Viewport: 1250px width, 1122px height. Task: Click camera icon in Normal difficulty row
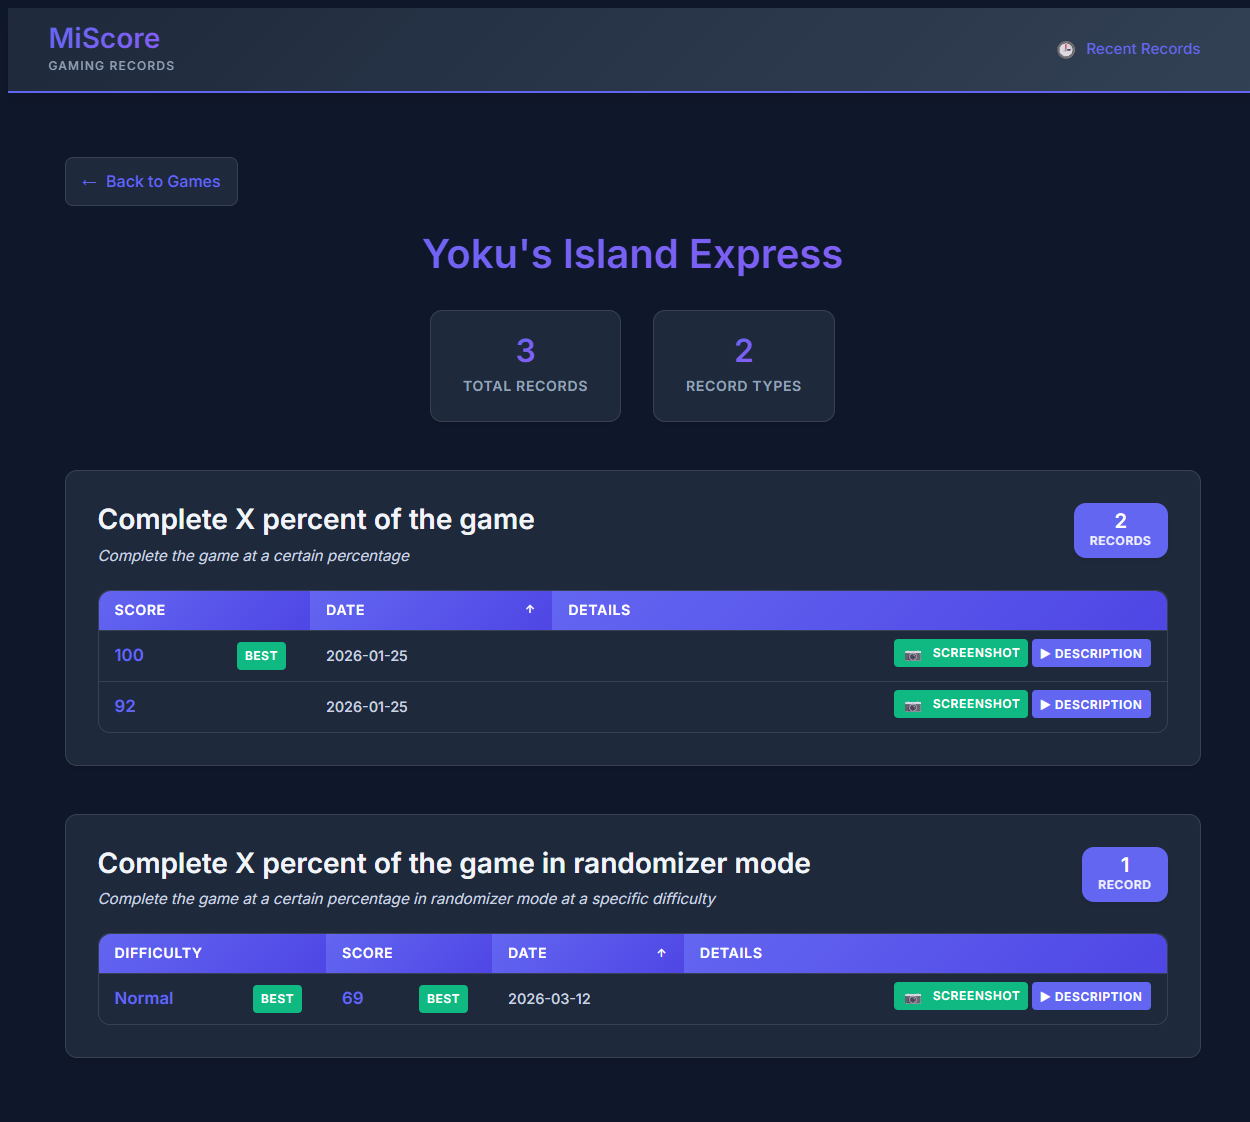tap(913, 997)
